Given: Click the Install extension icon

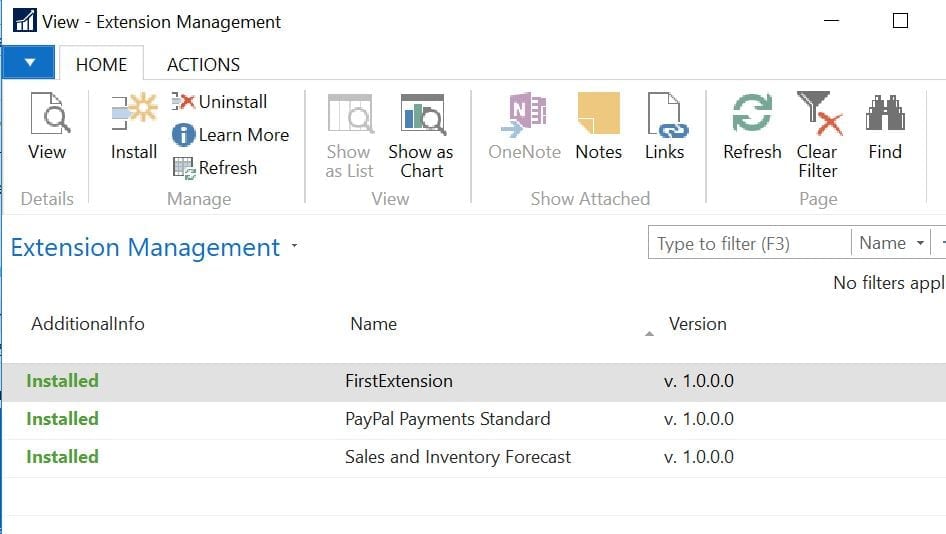Looking at the screenshot, I should (134, 126).
